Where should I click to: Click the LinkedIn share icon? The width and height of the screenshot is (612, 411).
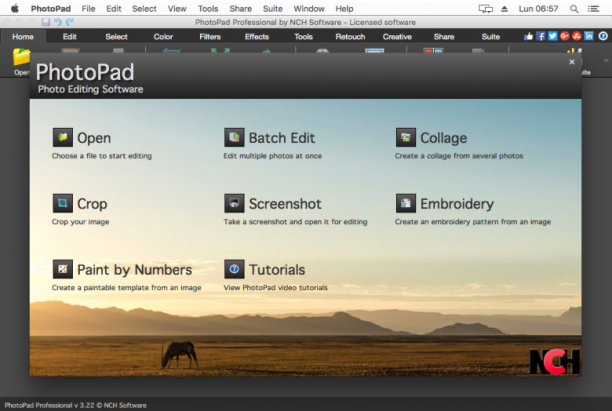tap(589, 36)
